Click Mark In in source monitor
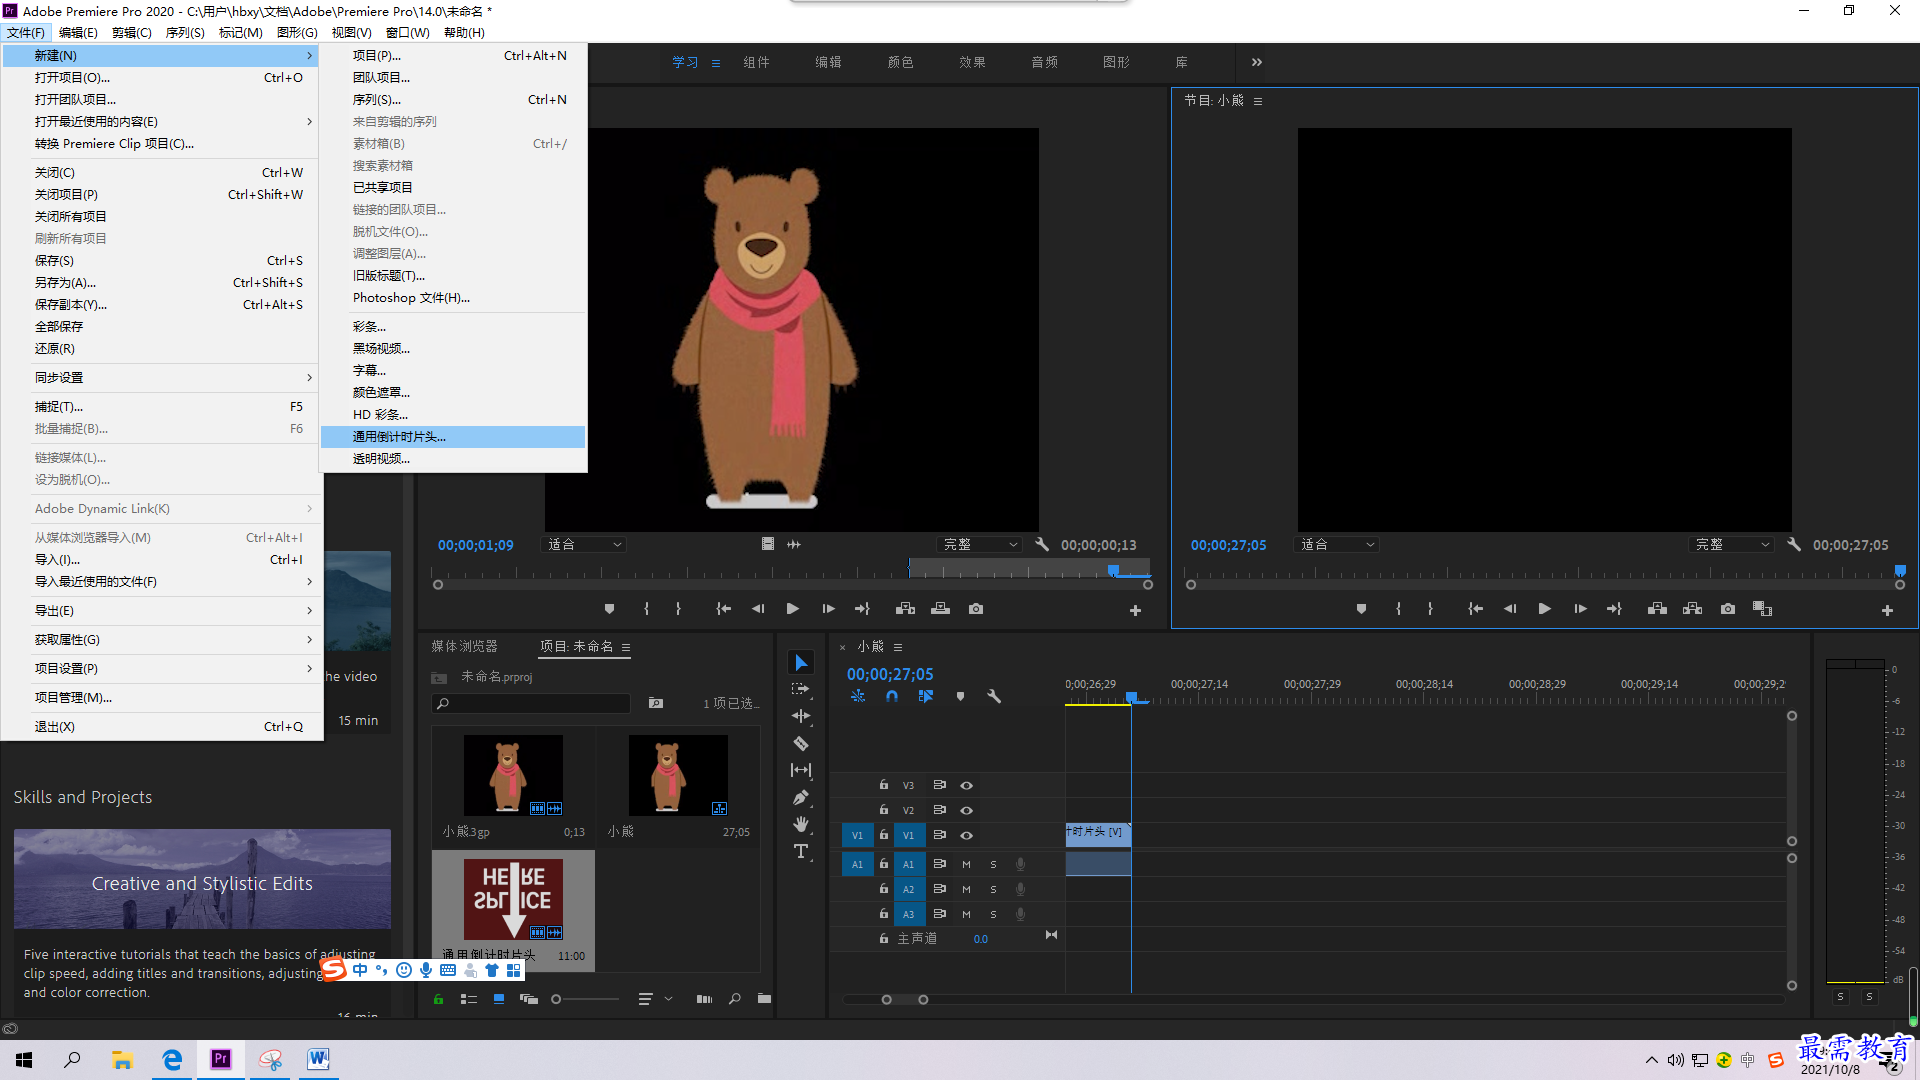This screenshot has width=1920, height=1080. 646,609
